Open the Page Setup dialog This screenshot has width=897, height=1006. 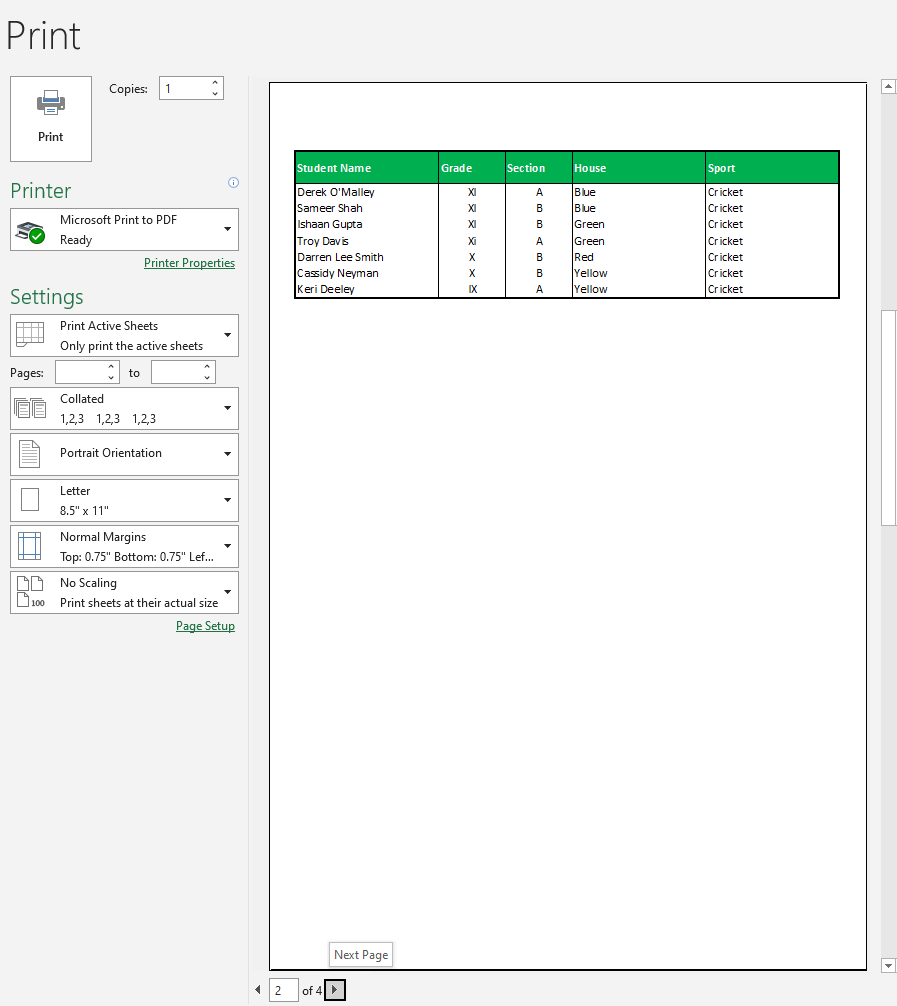click(205, 625)
